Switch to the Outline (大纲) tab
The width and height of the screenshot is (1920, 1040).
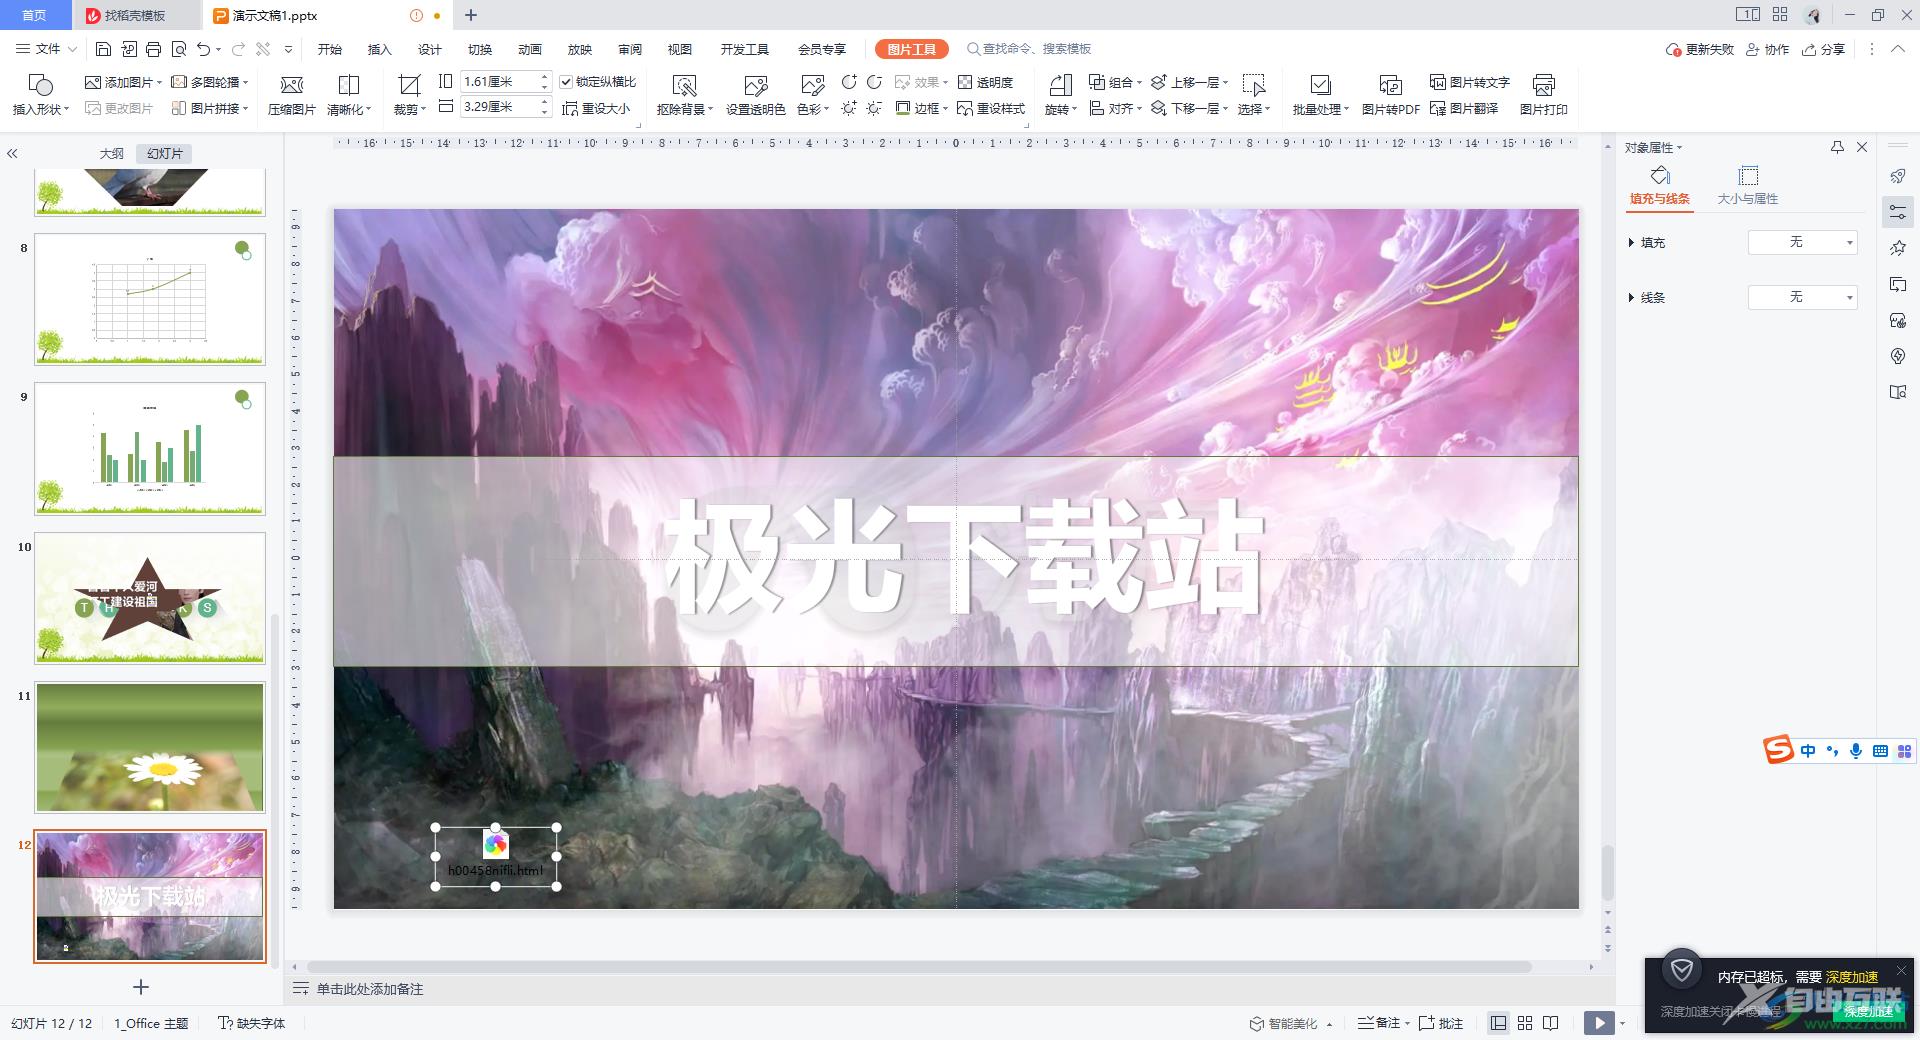[x=111, y=153]
